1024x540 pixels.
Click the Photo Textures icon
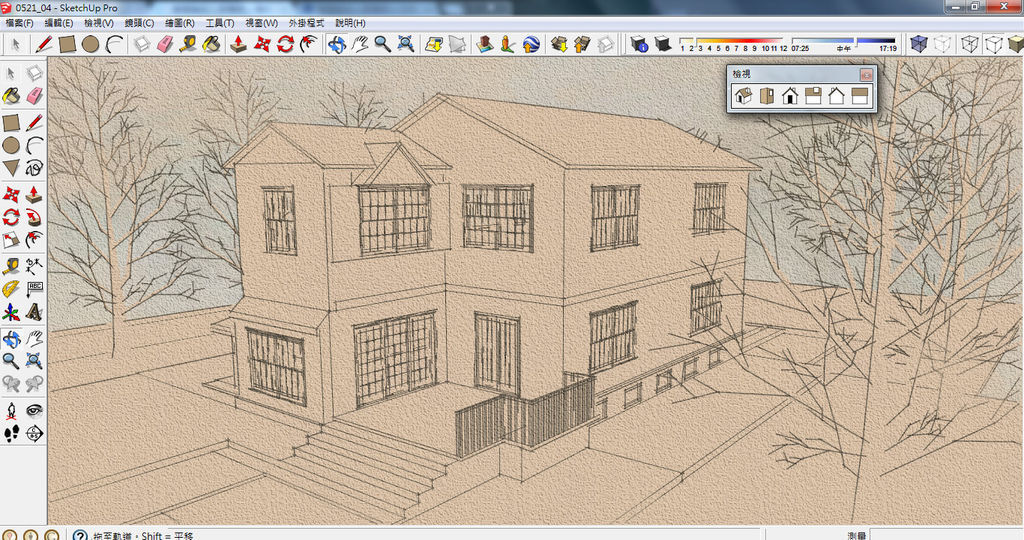click(x=507, y=44)
